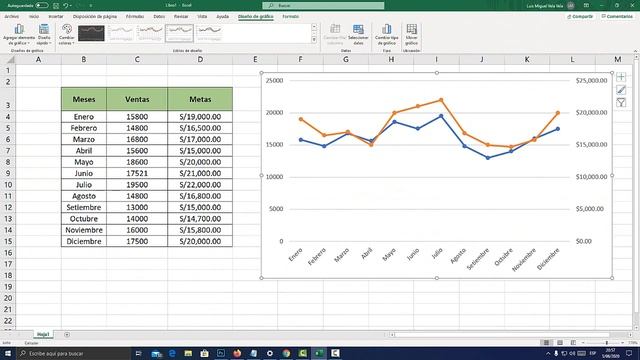Click zoom in plus button
Image resolution: width=640 pixels, height=360 pixels.
[x=623, y=343]
